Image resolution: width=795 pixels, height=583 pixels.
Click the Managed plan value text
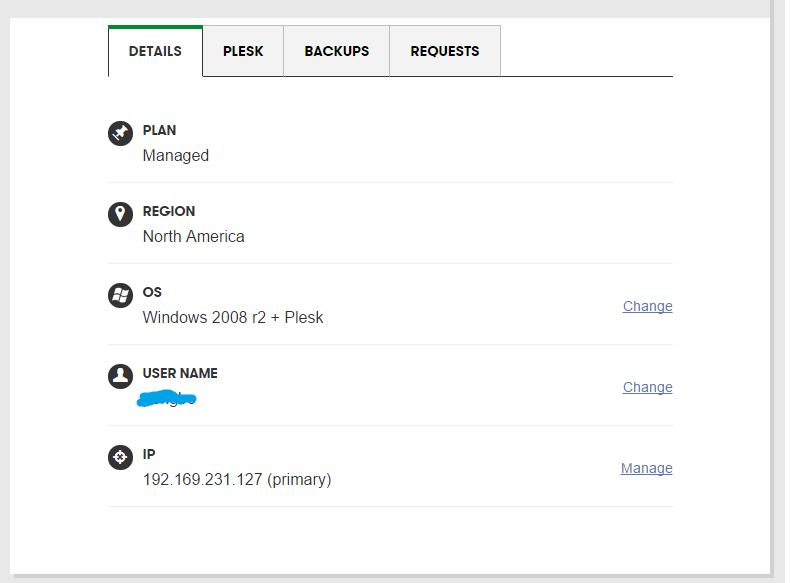pos(175,155)
